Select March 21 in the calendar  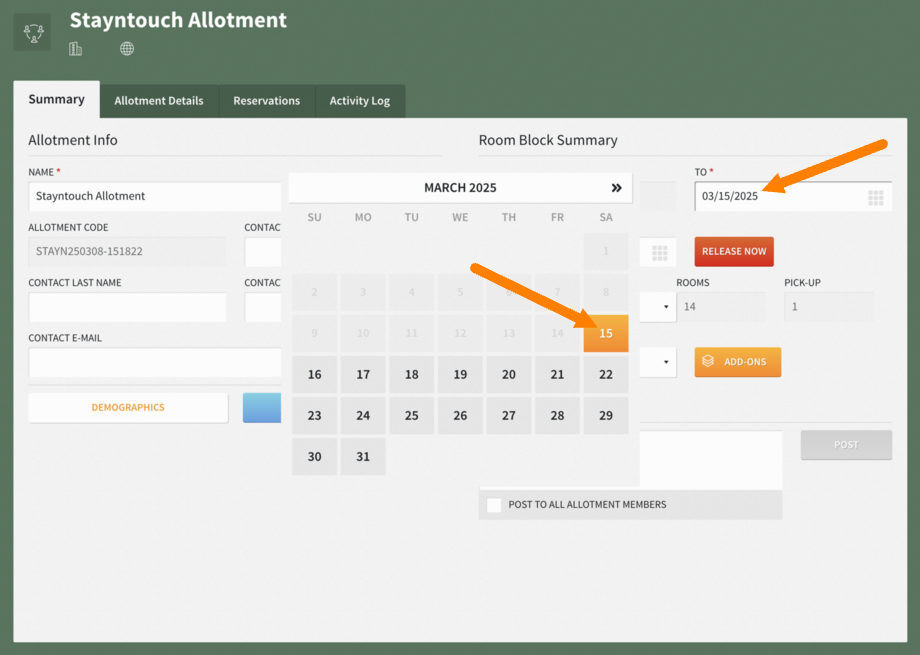click(557, 374)
